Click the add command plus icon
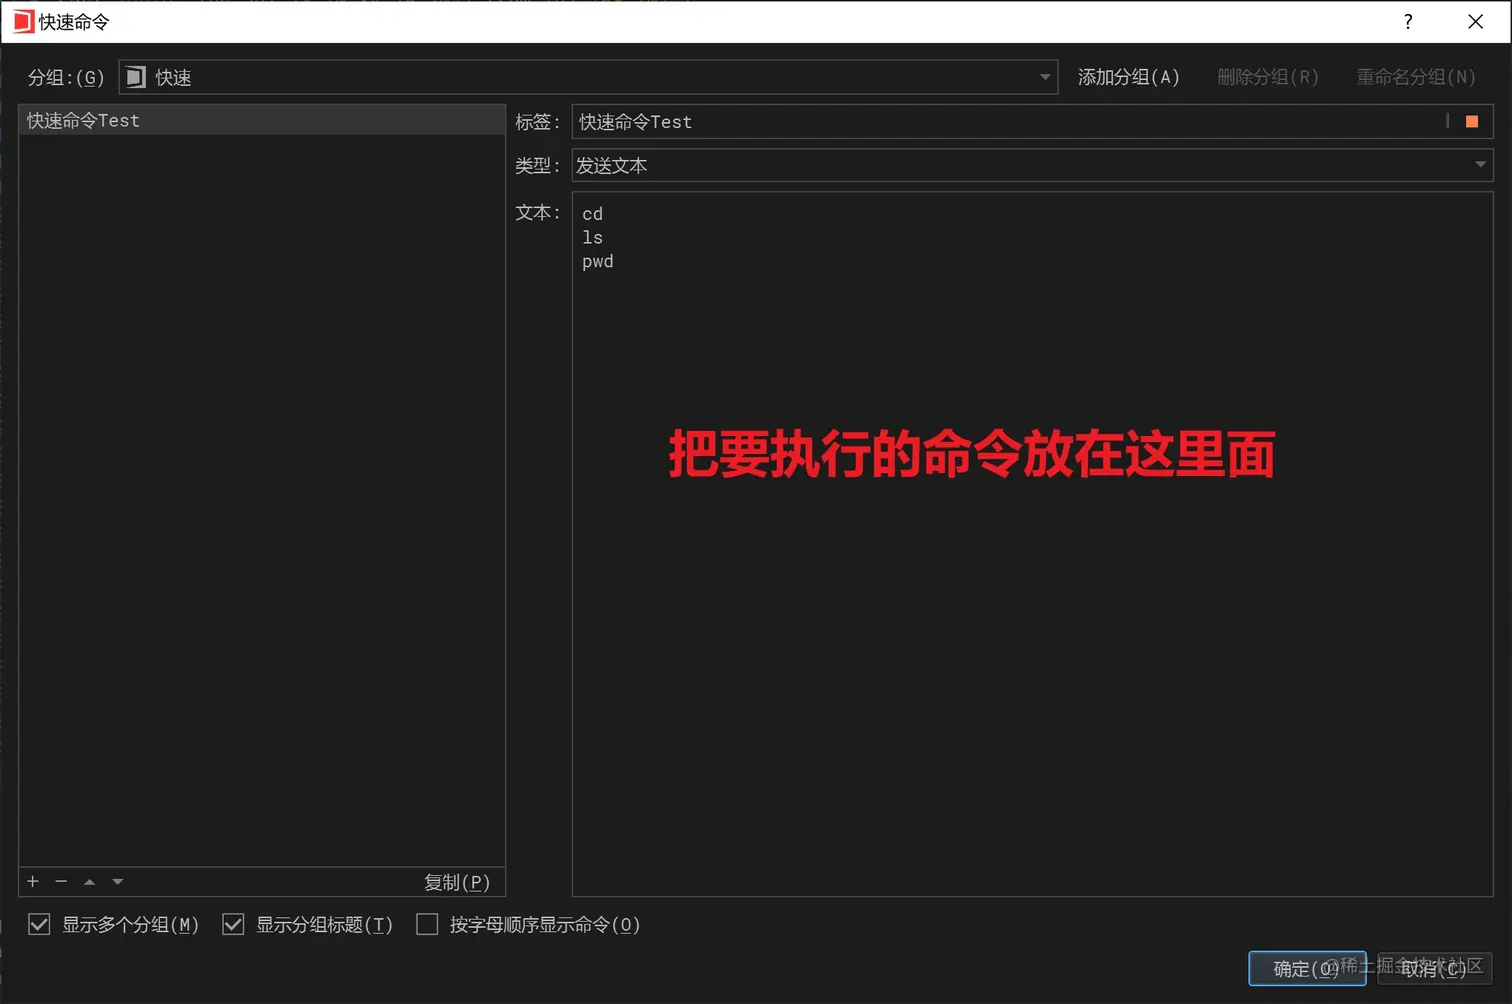 tap(33, 881)
